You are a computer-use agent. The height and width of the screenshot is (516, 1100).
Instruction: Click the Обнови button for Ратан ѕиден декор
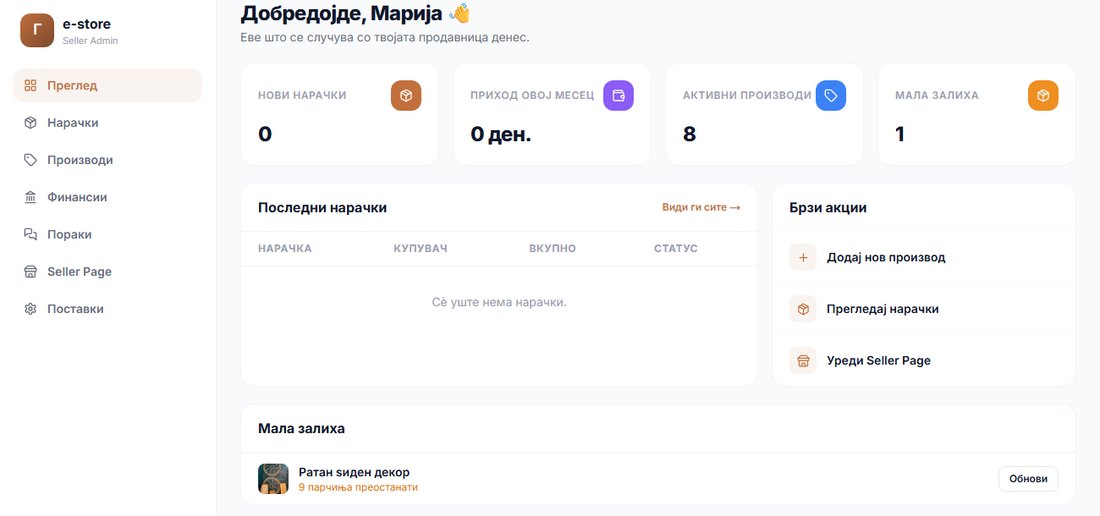(1028, 479)
